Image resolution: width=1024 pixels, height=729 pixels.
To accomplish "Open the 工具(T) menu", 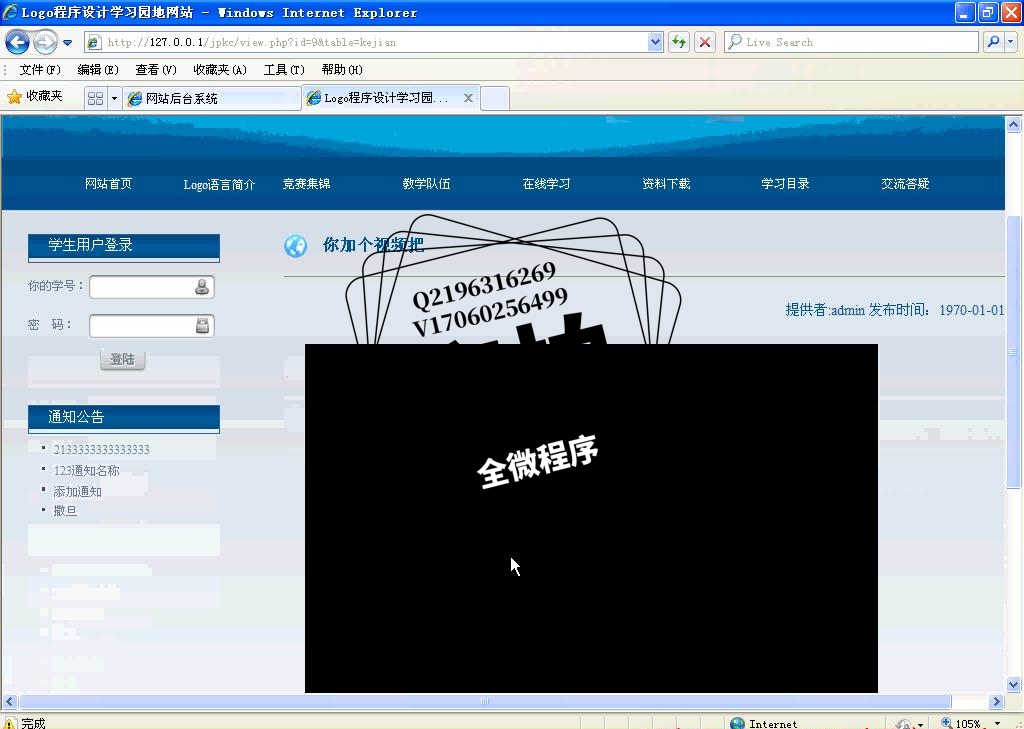I will click(284, 69).
